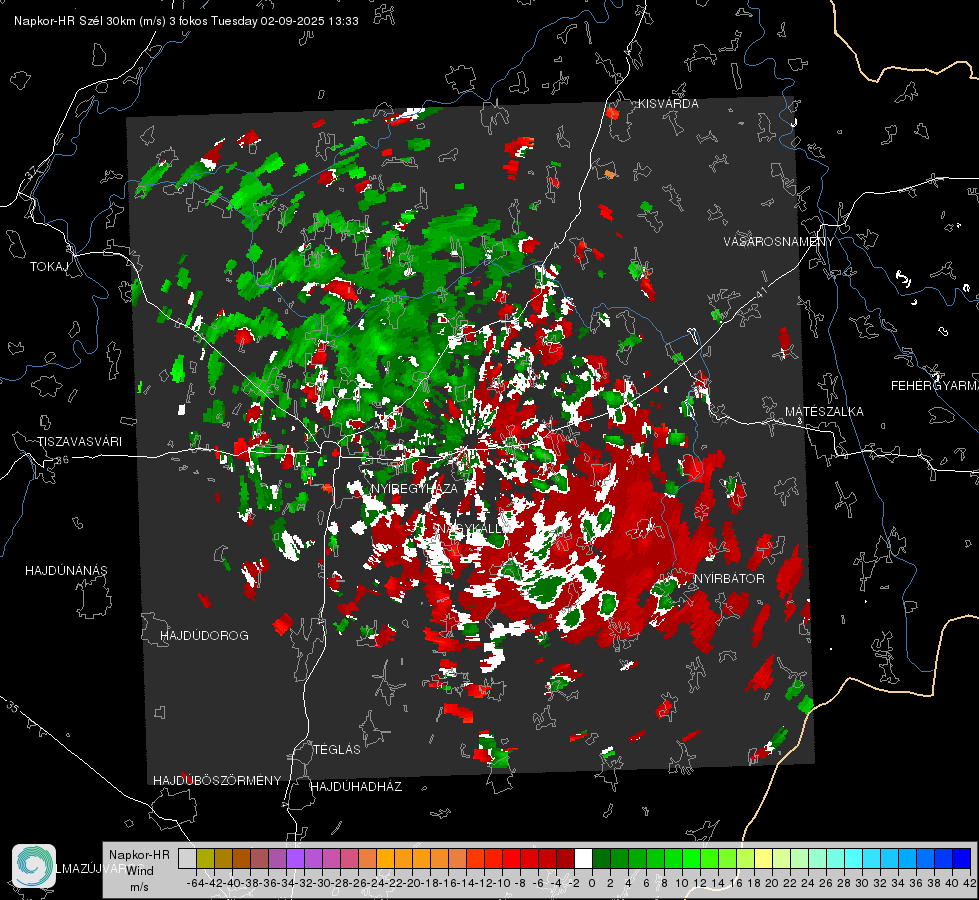Click the NYÍREGYHÁZA city label
979x900 pixels.
pos(414,488)
